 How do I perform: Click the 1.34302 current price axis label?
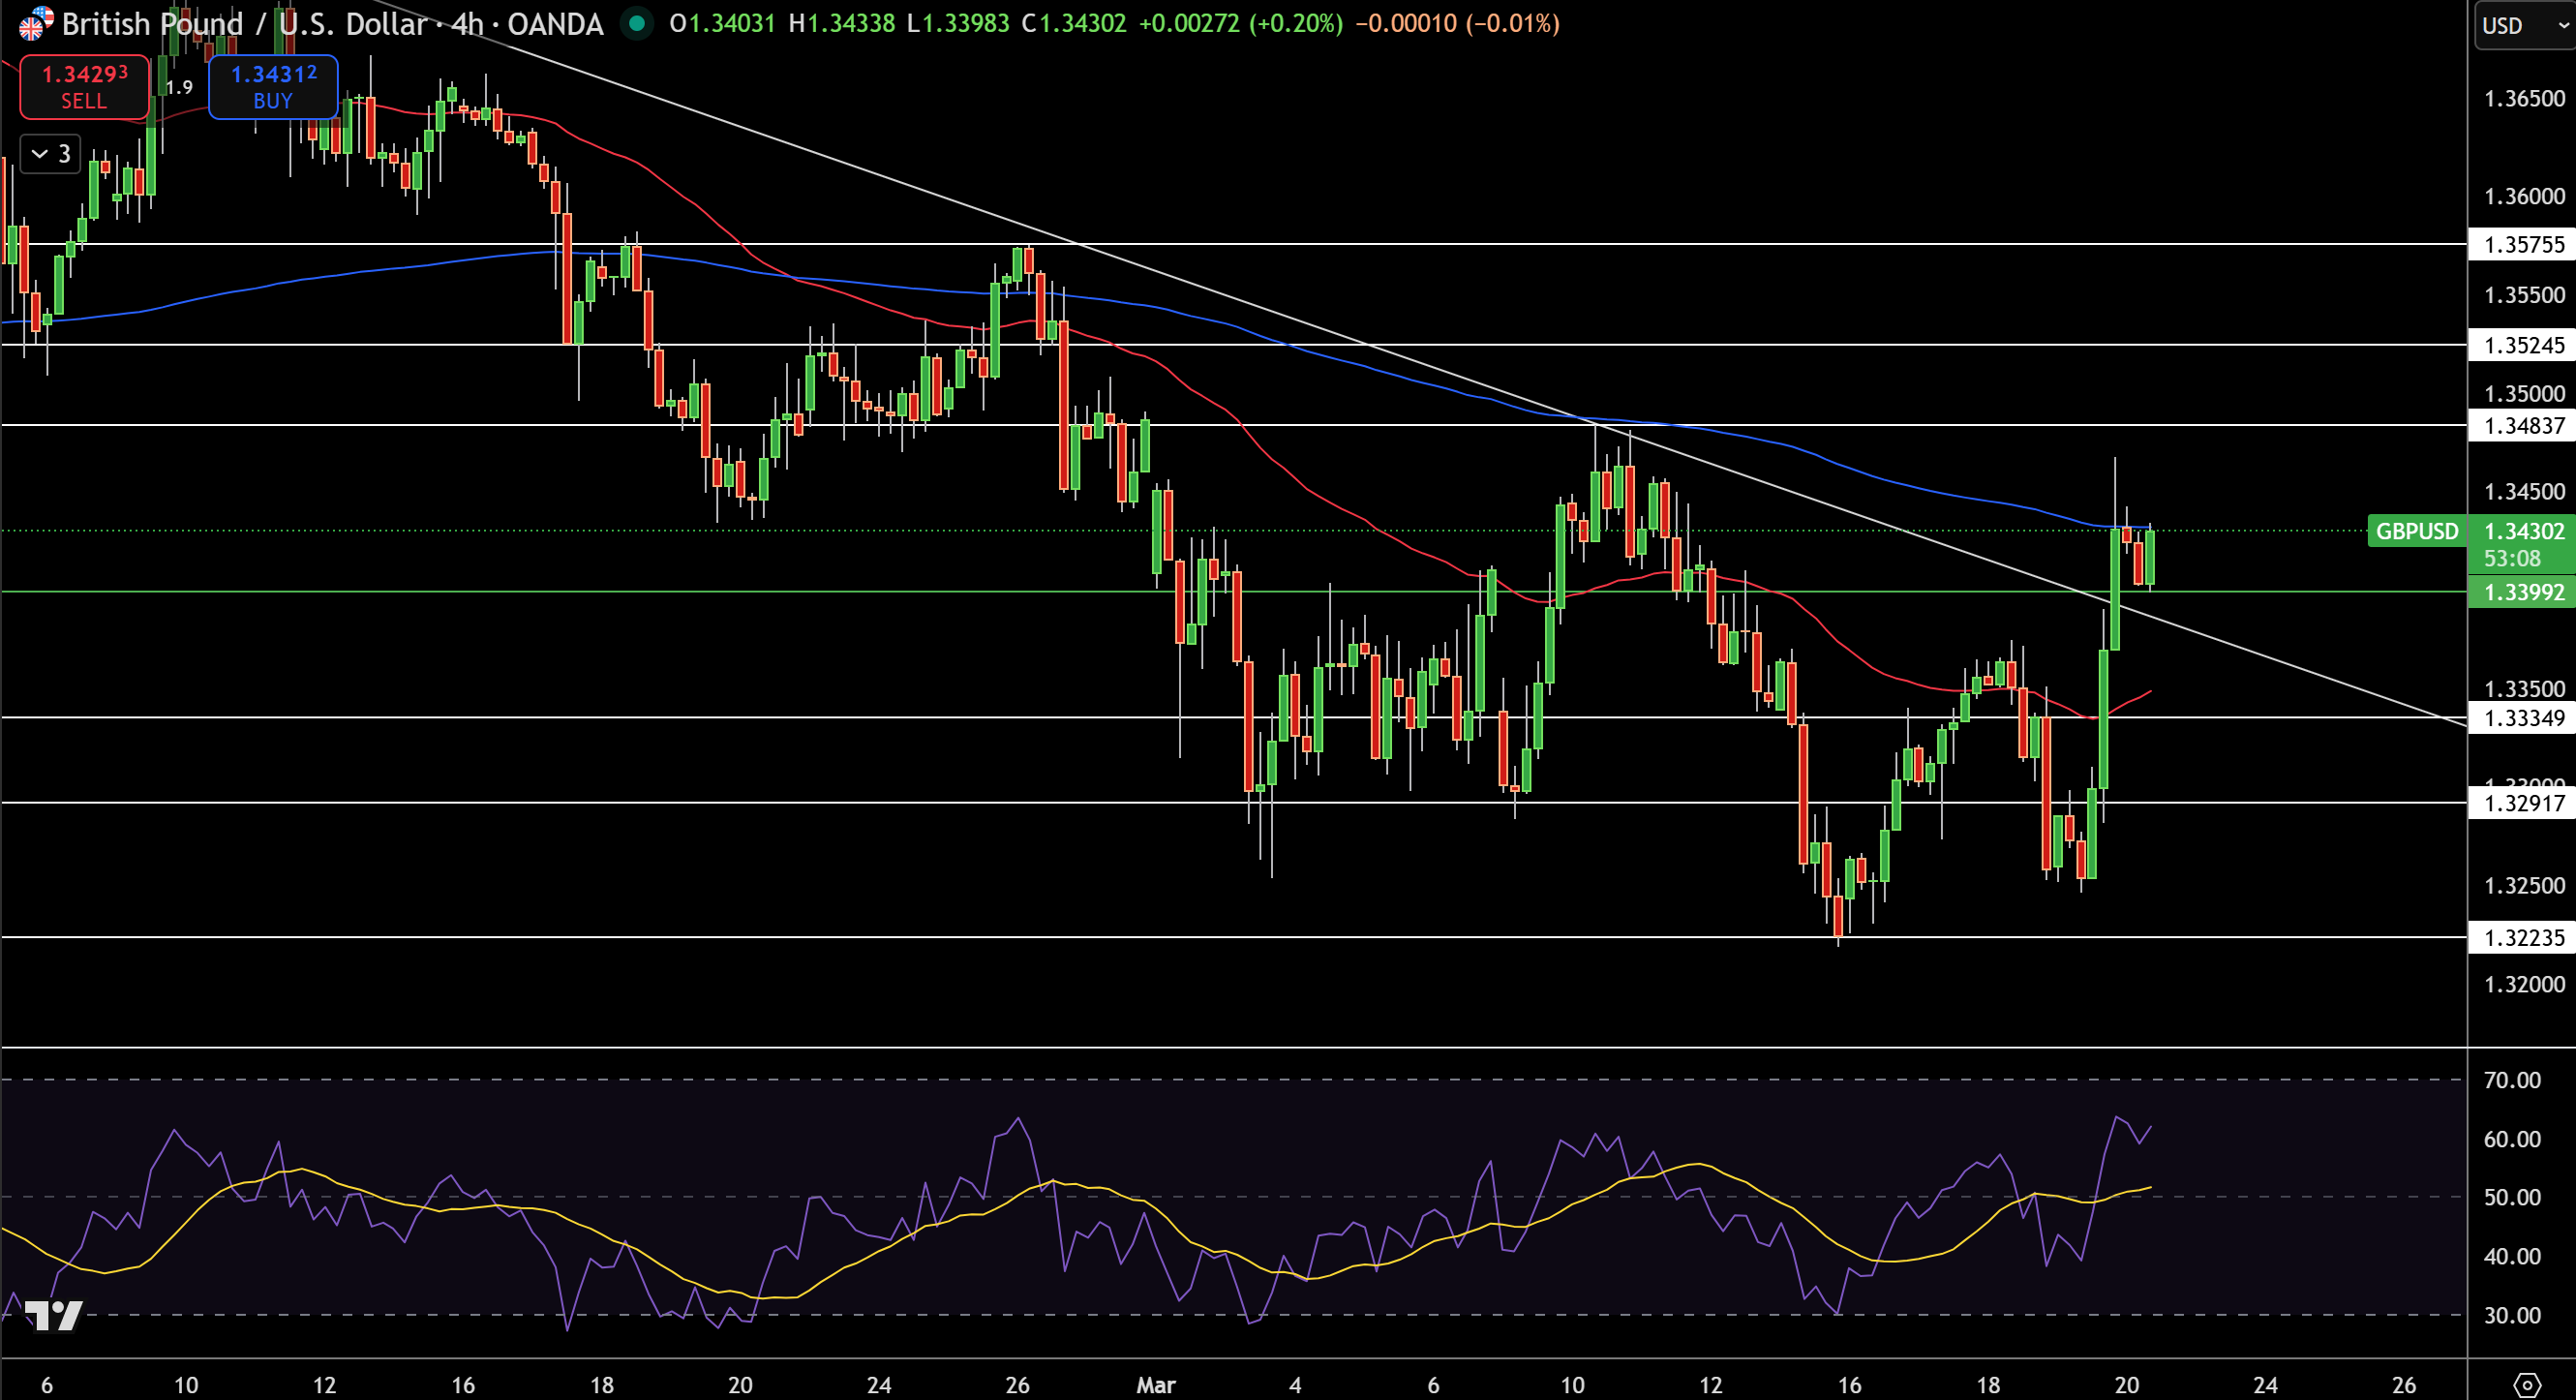[x=2523, y=531]
